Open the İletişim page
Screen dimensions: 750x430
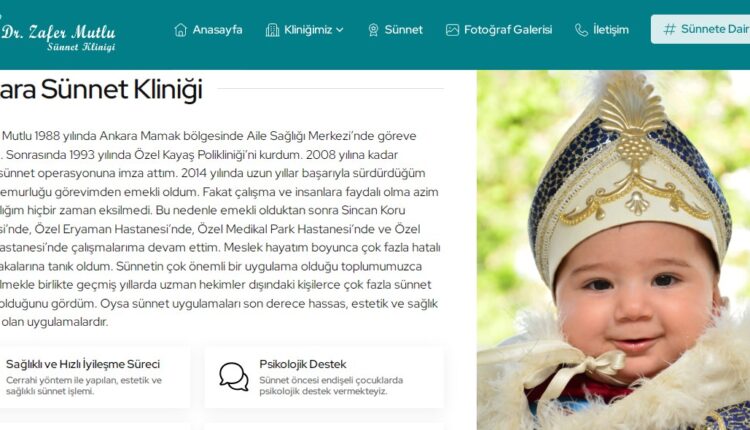pyautogui.click(x=602, y=30)
